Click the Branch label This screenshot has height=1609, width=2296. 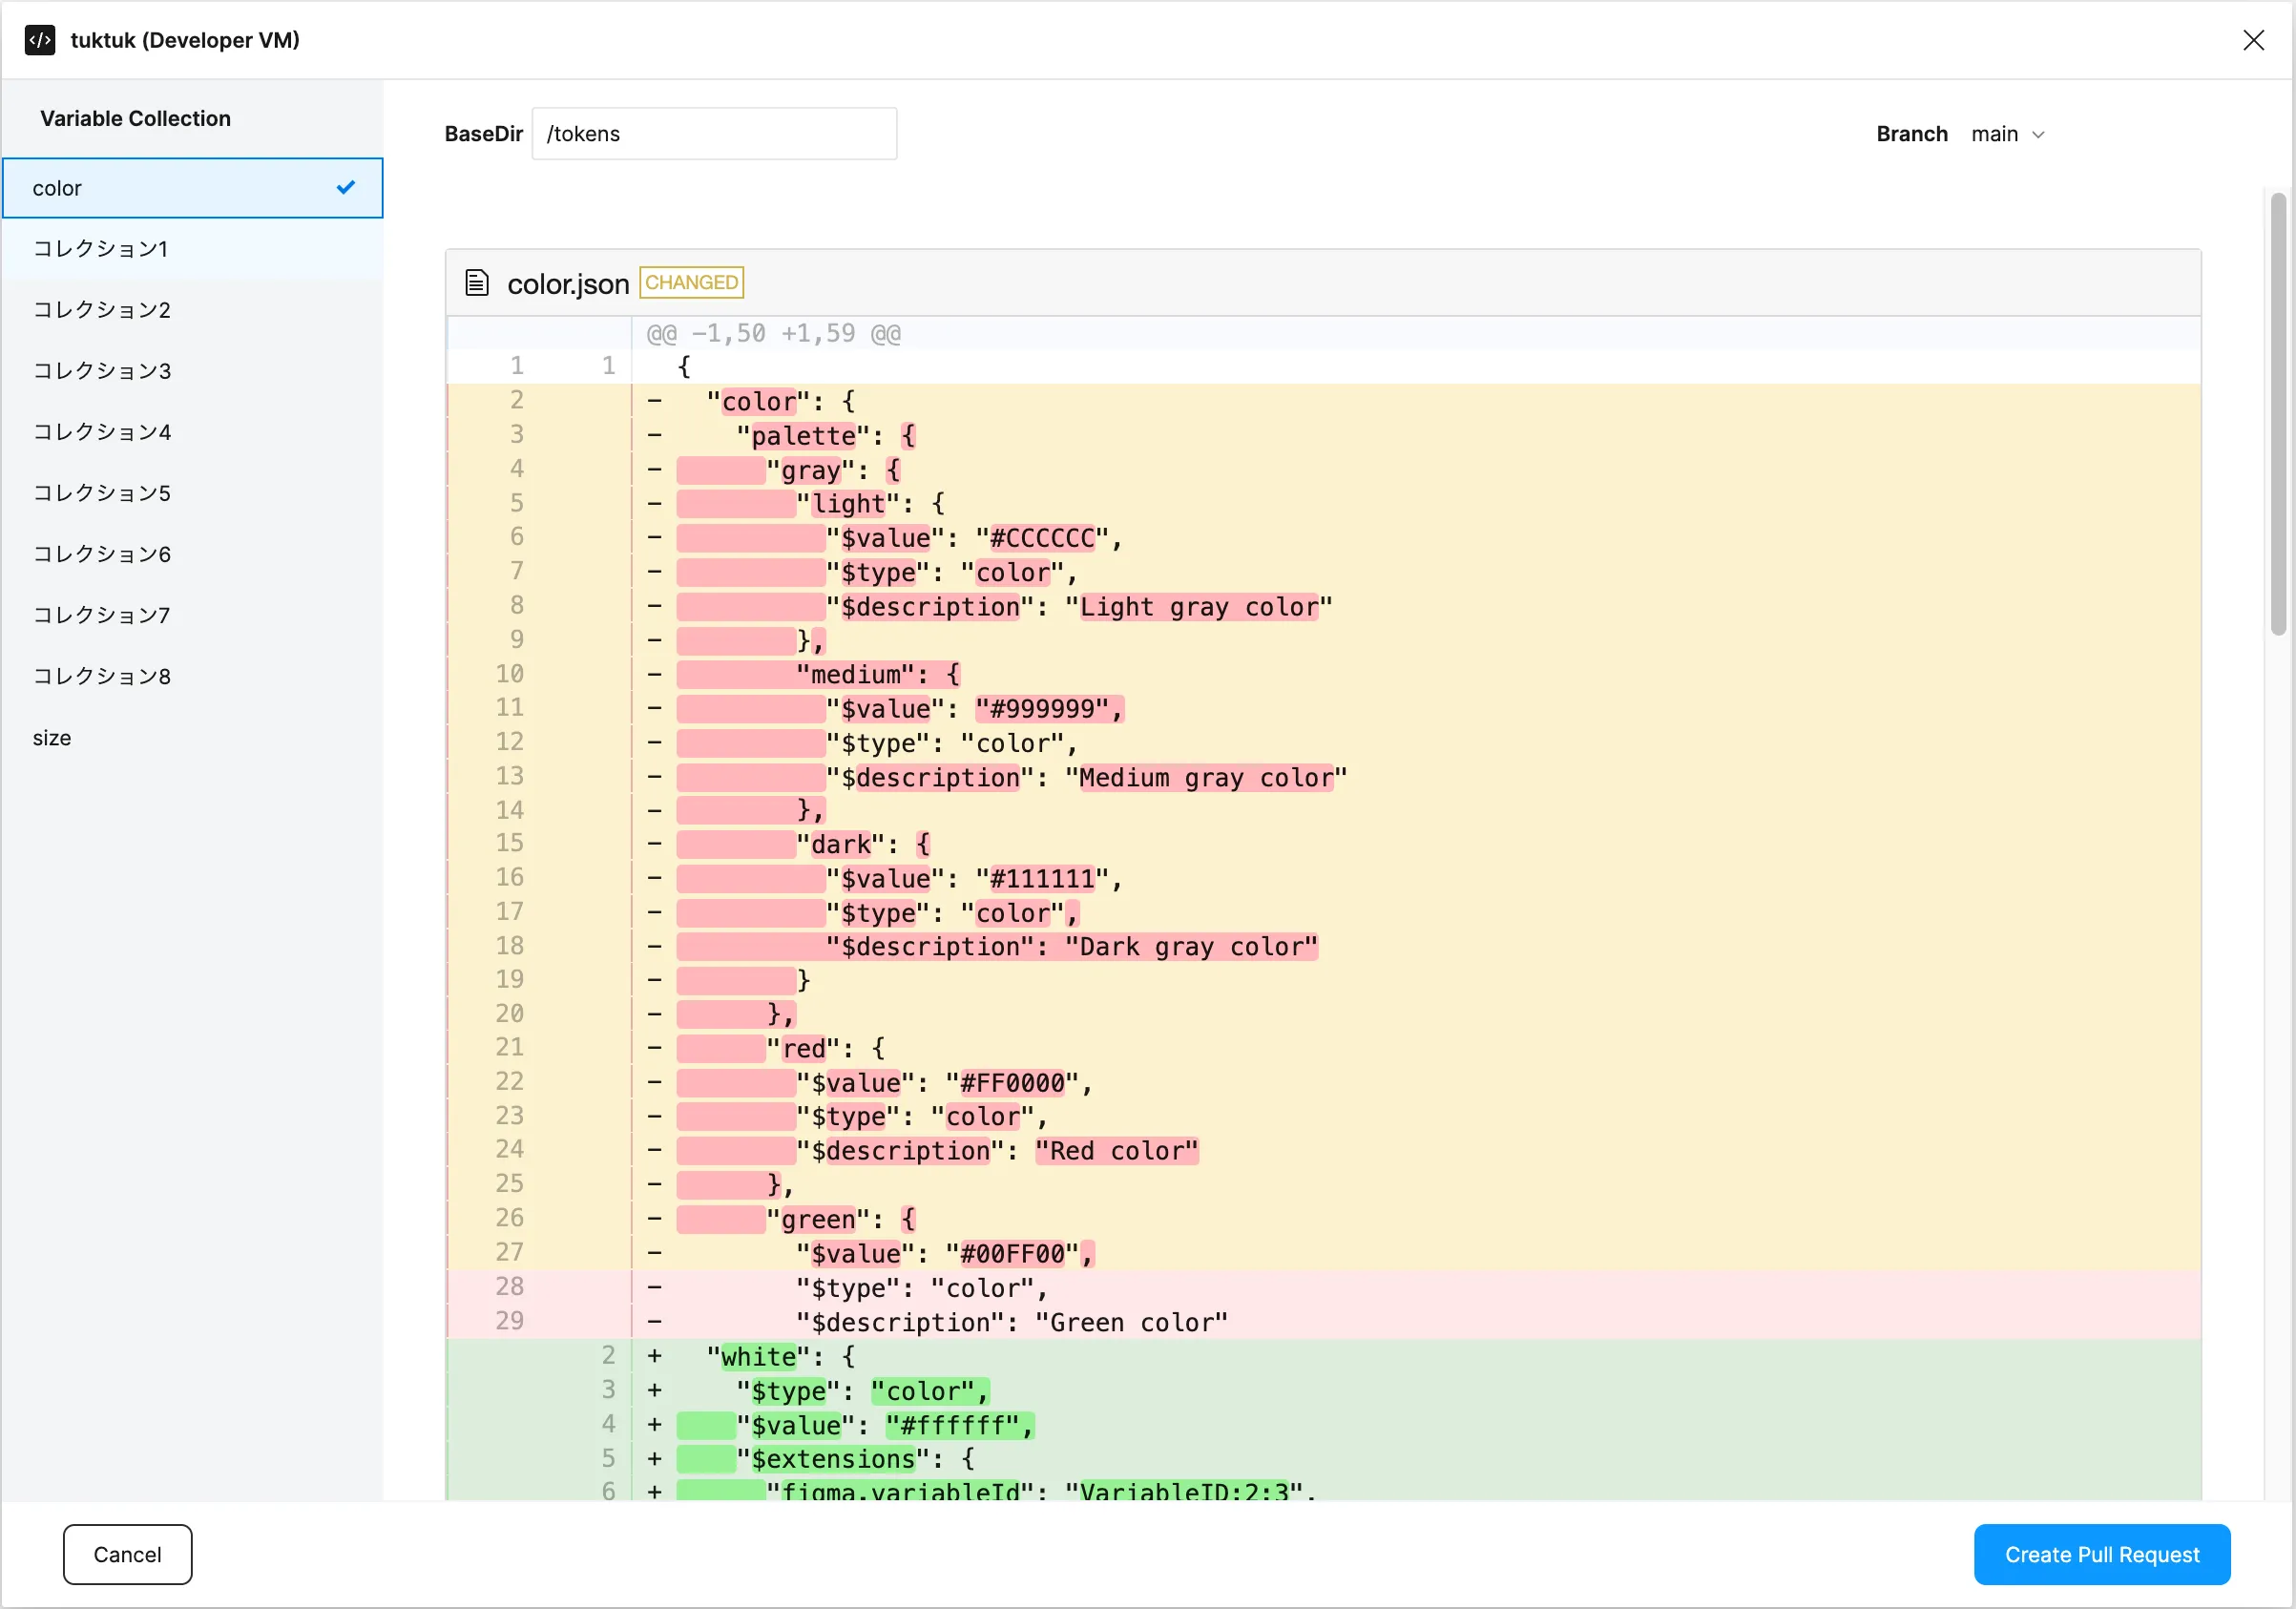coord(1911,134)
